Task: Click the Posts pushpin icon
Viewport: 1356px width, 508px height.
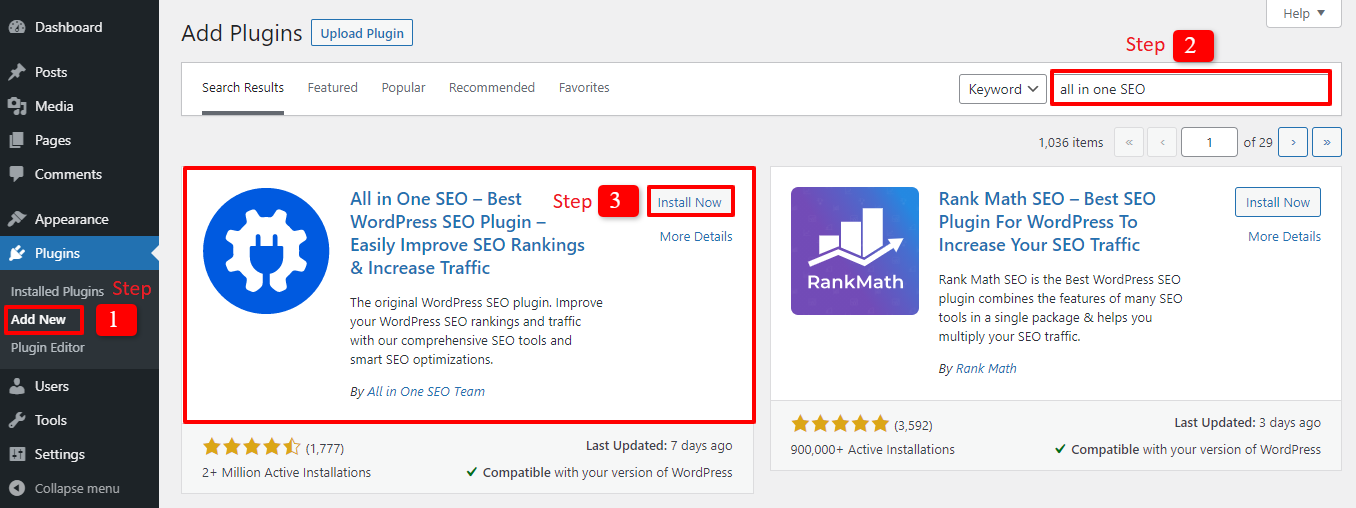Action: [x=17, y=72]
